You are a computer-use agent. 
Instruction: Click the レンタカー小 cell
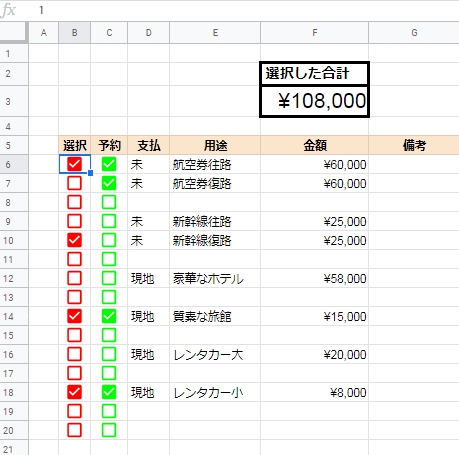[x=215, y=392]
